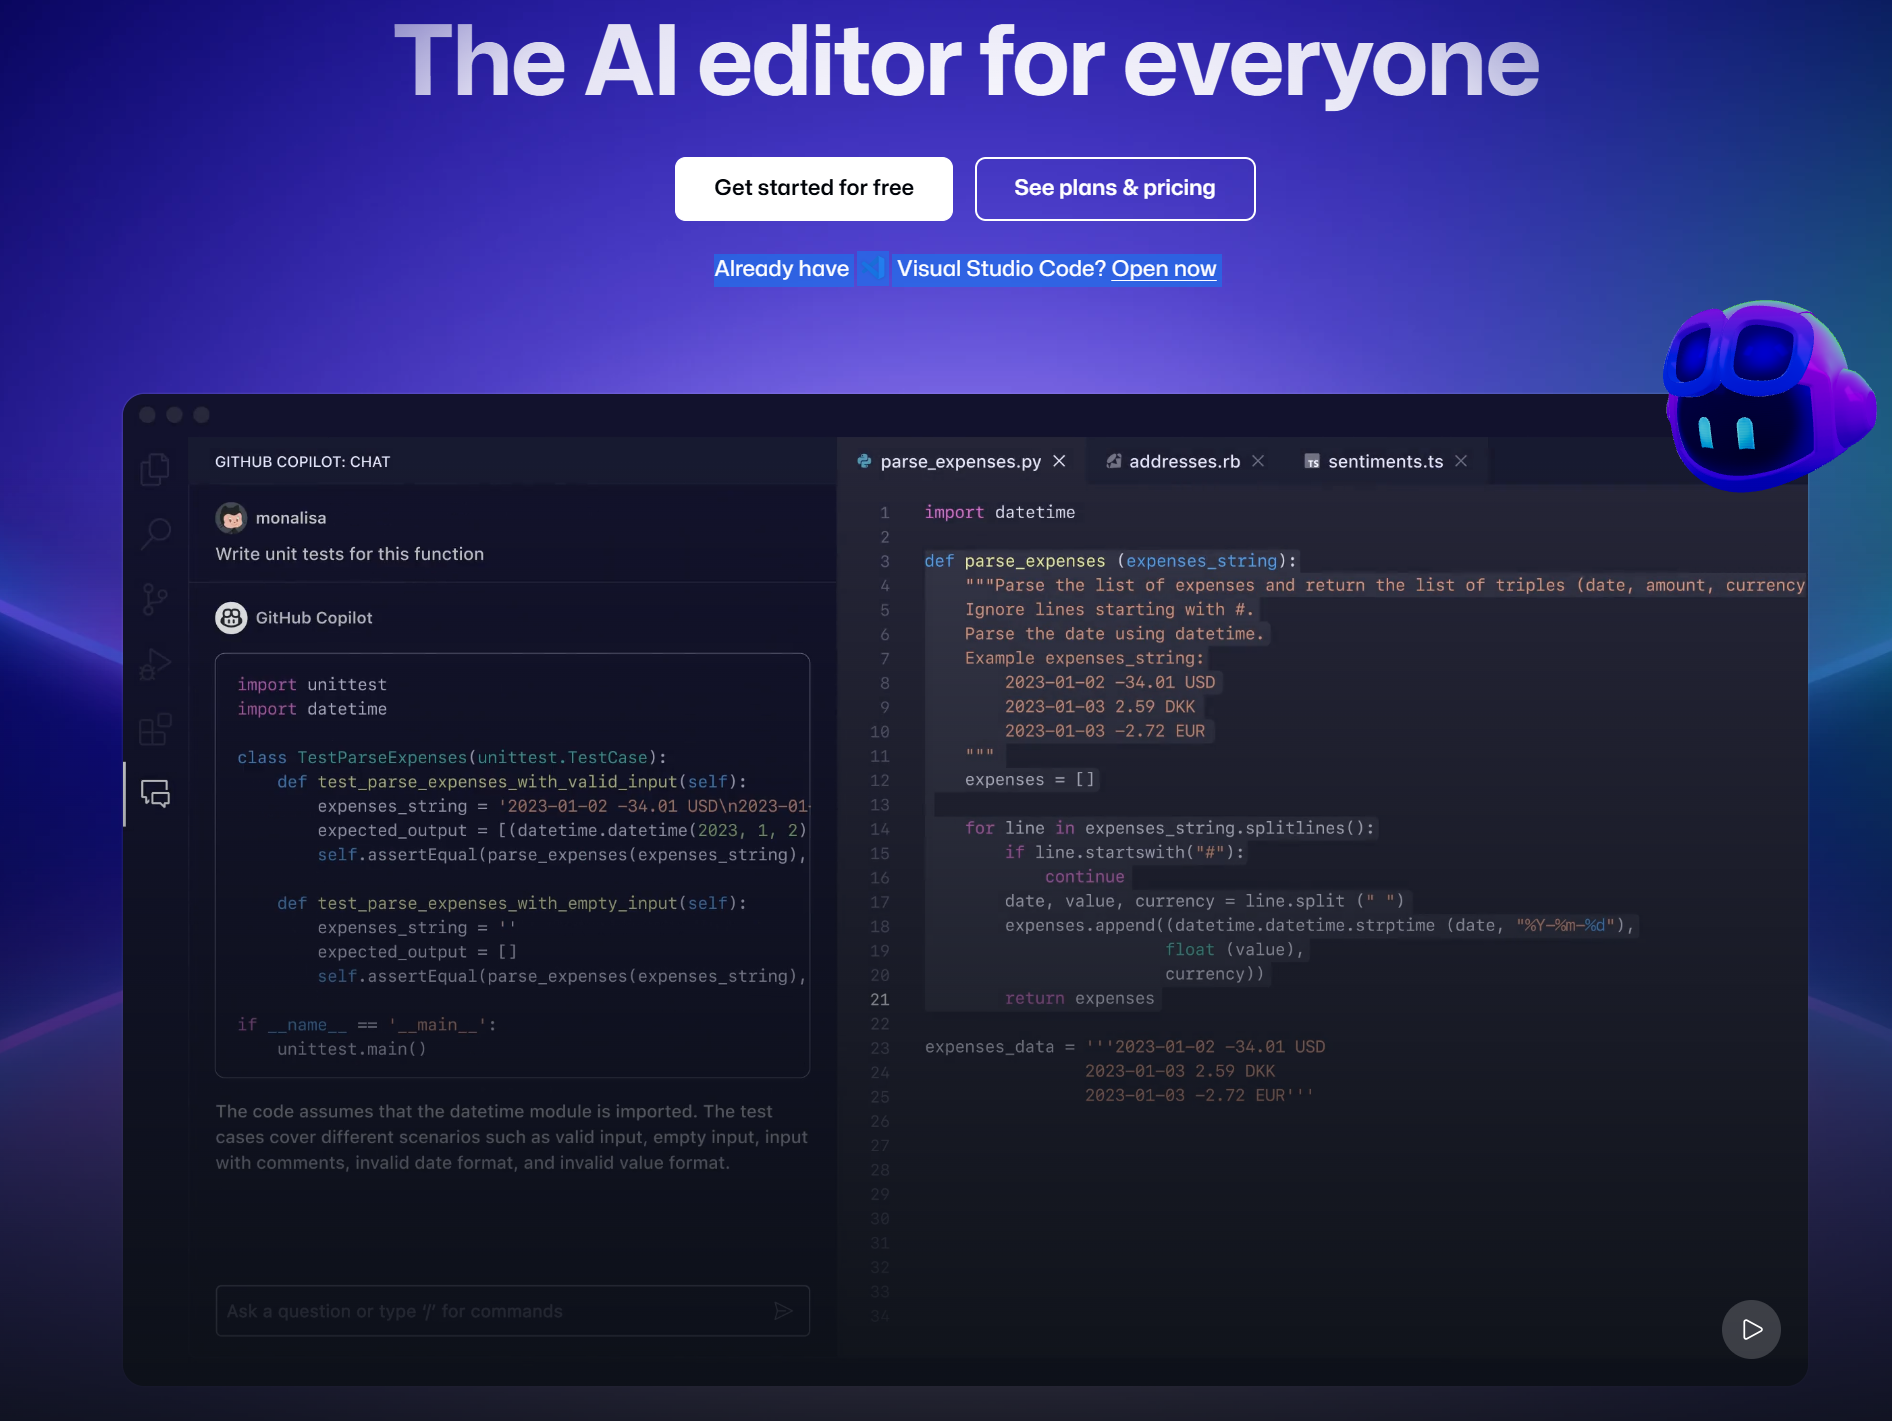Click 'expenses = []' on line 12
The image size is (1892, 1421).
coord(1030,780)
